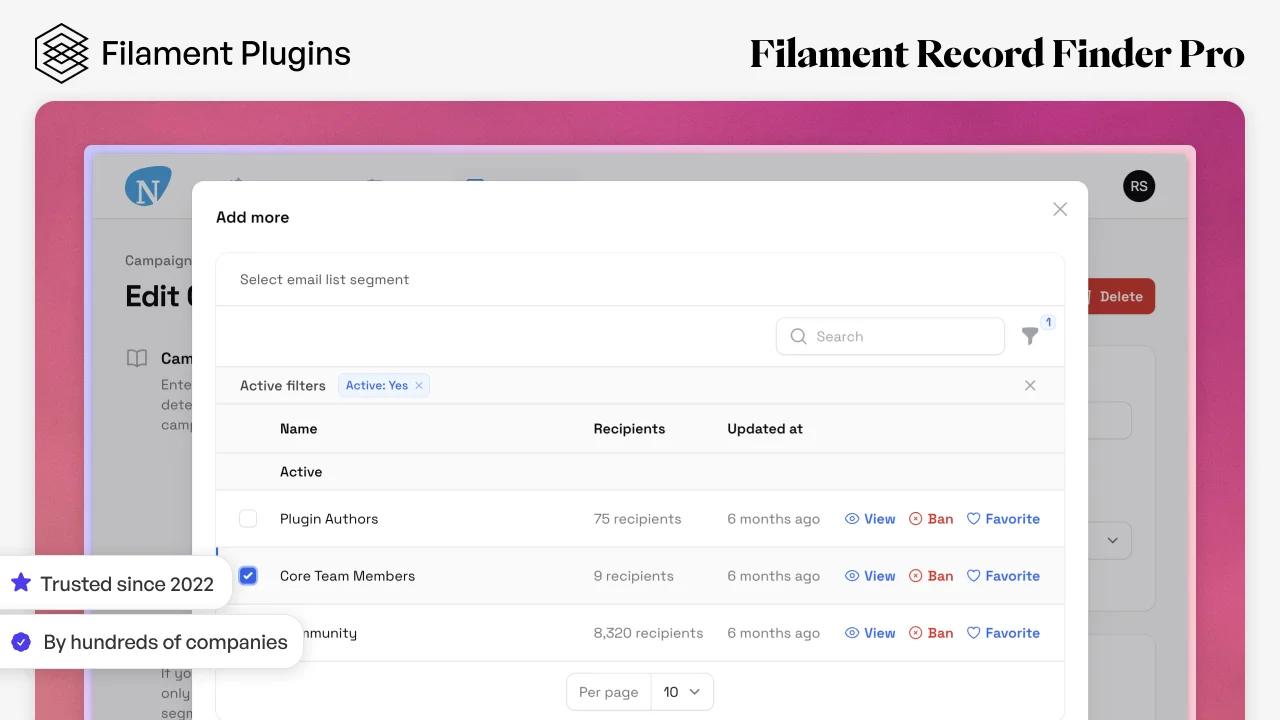Favorite the 8,320 recipients segment

1003,633
